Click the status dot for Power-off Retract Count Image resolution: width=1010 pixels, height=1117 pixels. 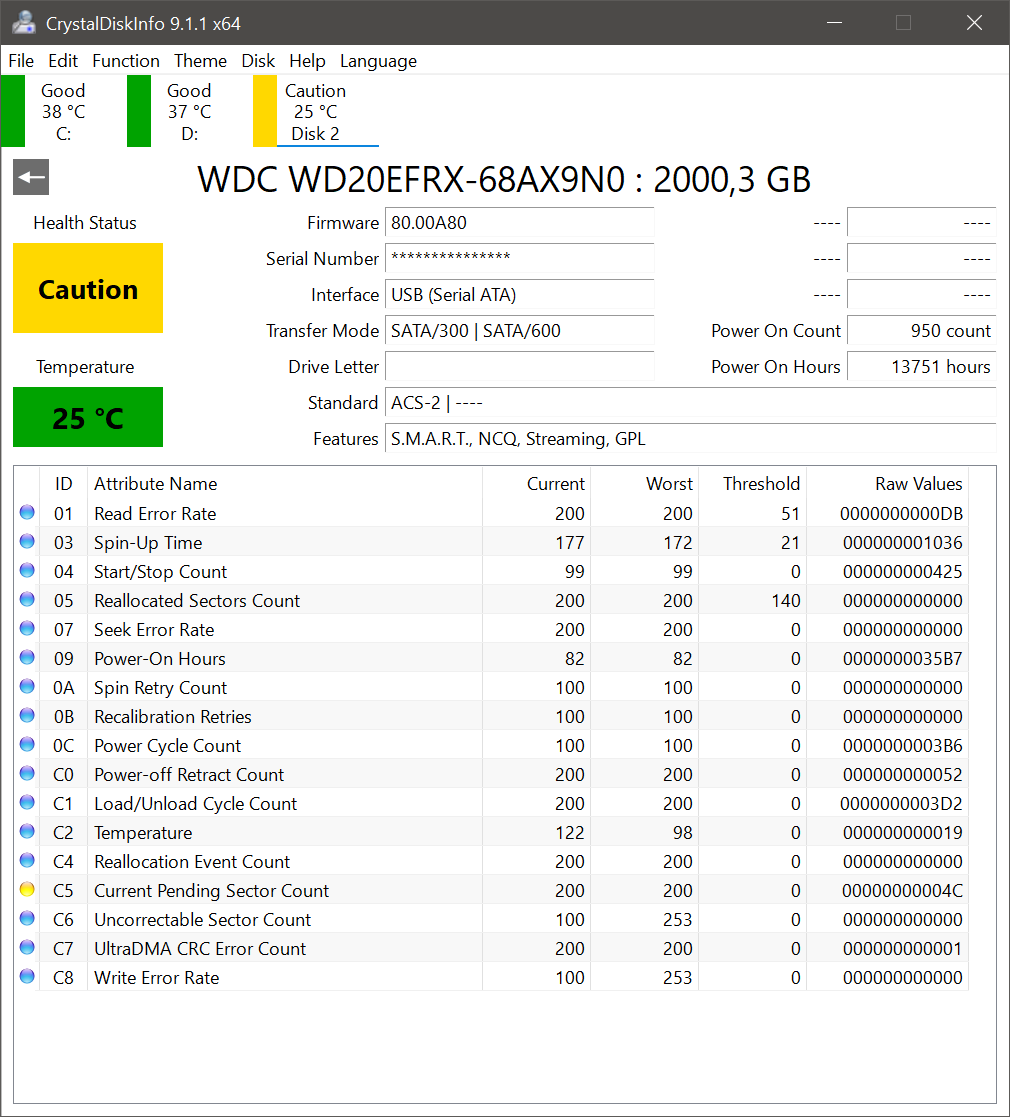pyautogui.click(x=27, y=773)
